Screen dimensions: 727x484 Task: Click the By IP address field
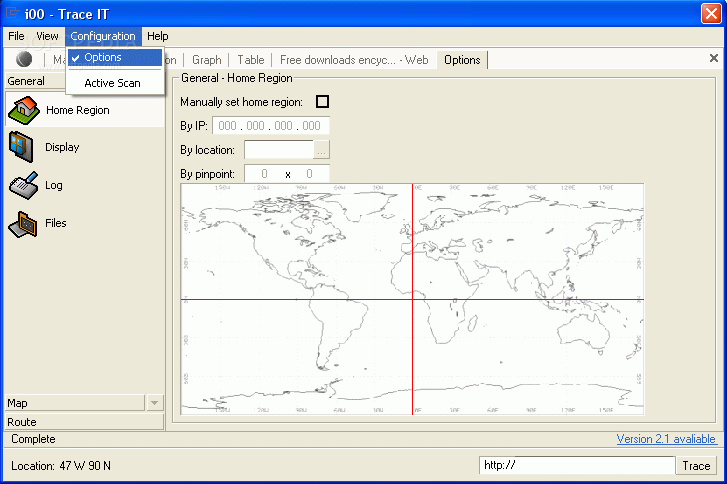coord(271,126)
